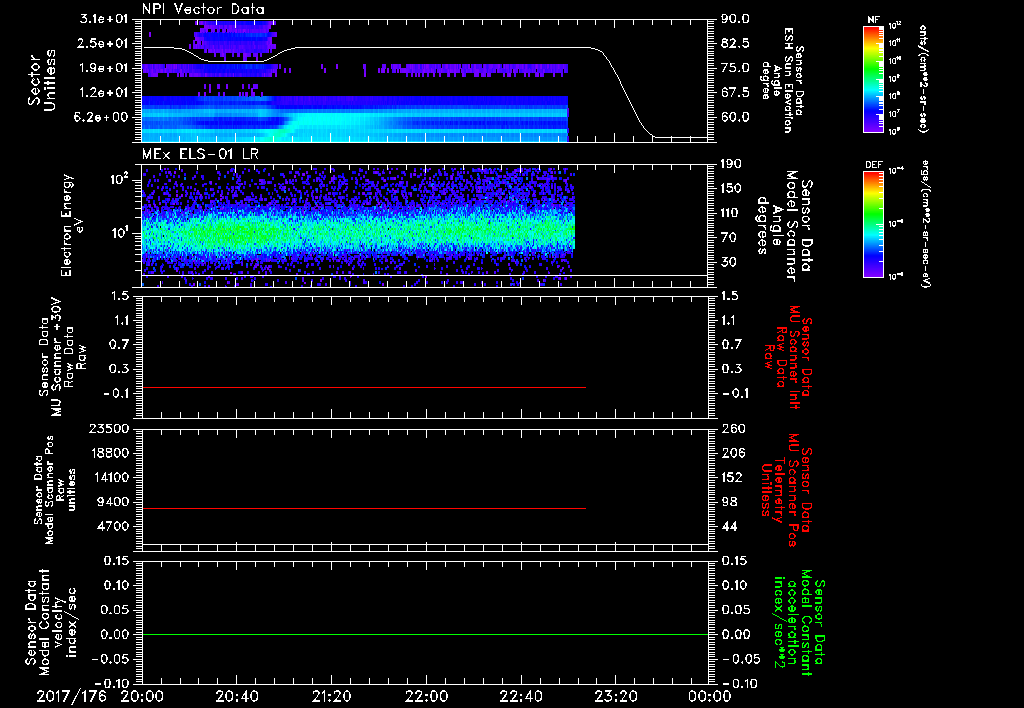Click the "Sector Unitless" axis title
This screenshot has width=1024, height=708.
click(x=42, y=80)
